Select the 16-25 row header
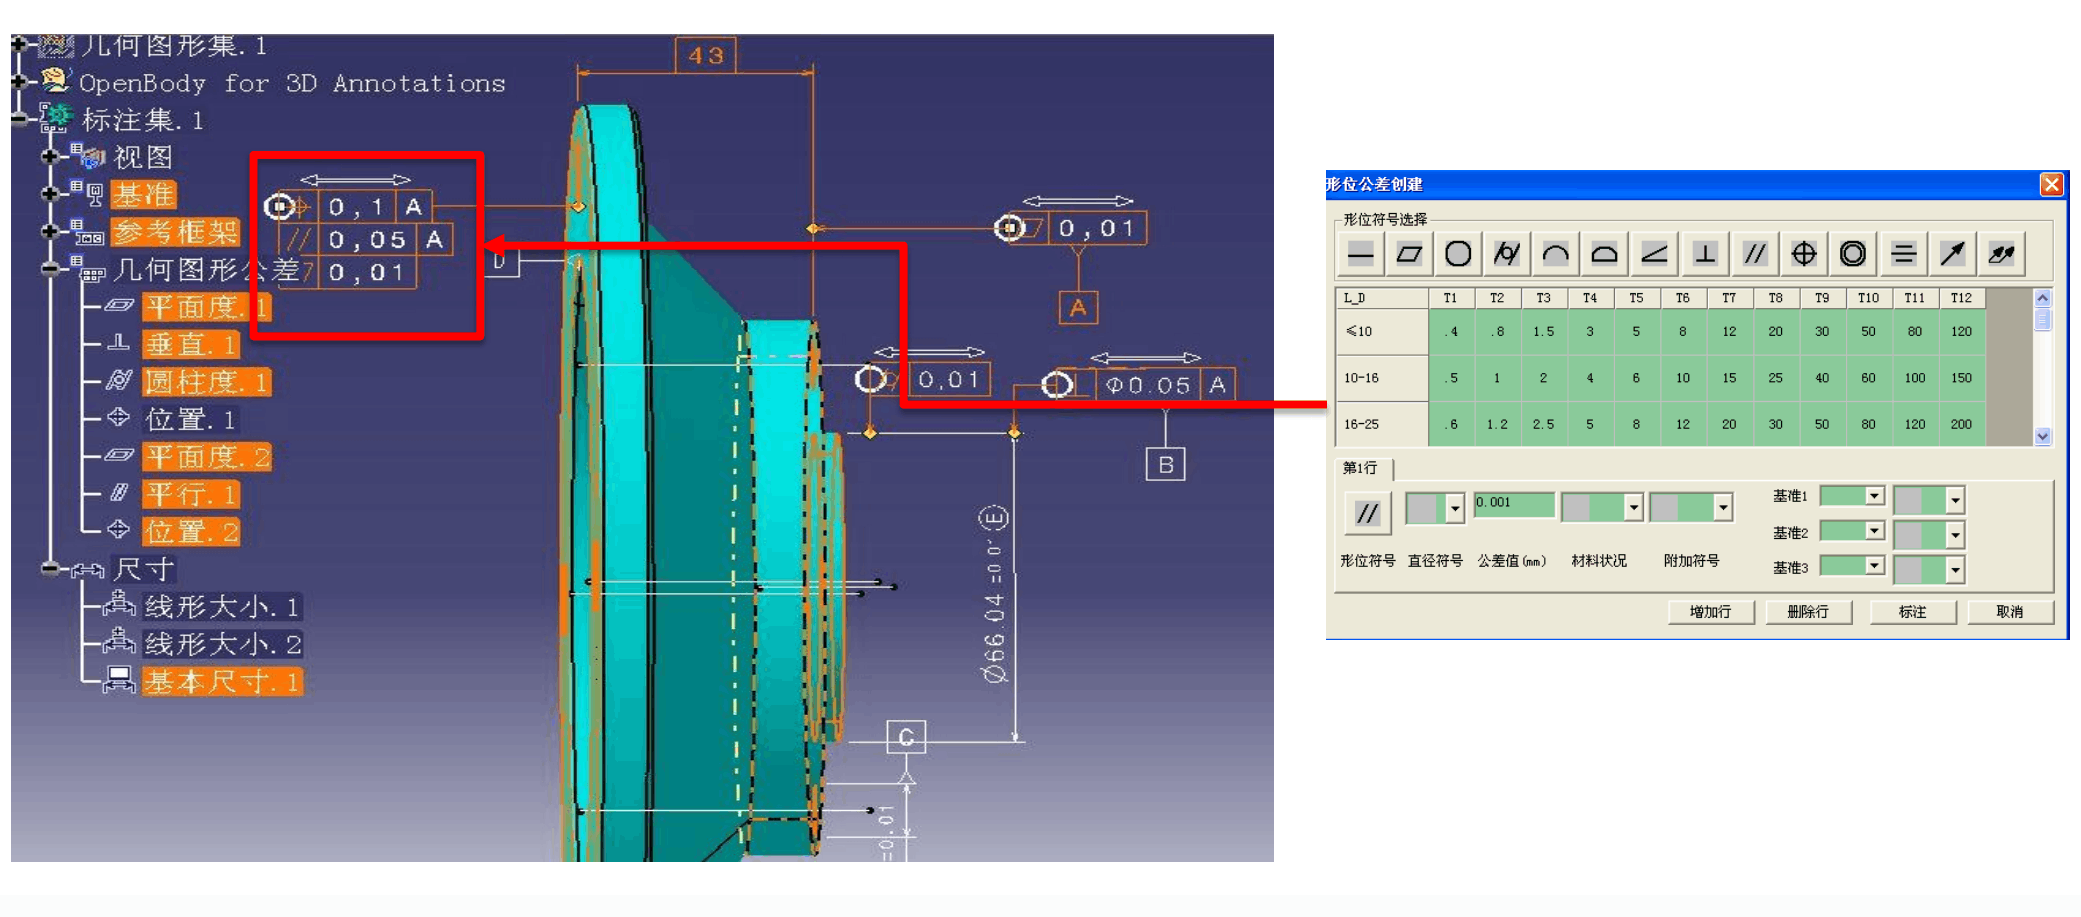Image resolution: width=2081 pixels, height=917 pixels. point(1382,424)
